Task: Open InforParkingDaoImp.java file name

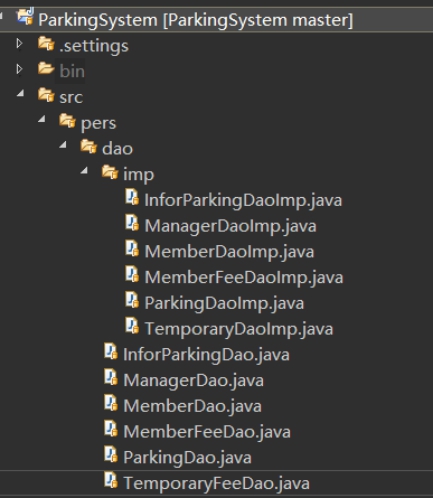Action: click(243, 201)
